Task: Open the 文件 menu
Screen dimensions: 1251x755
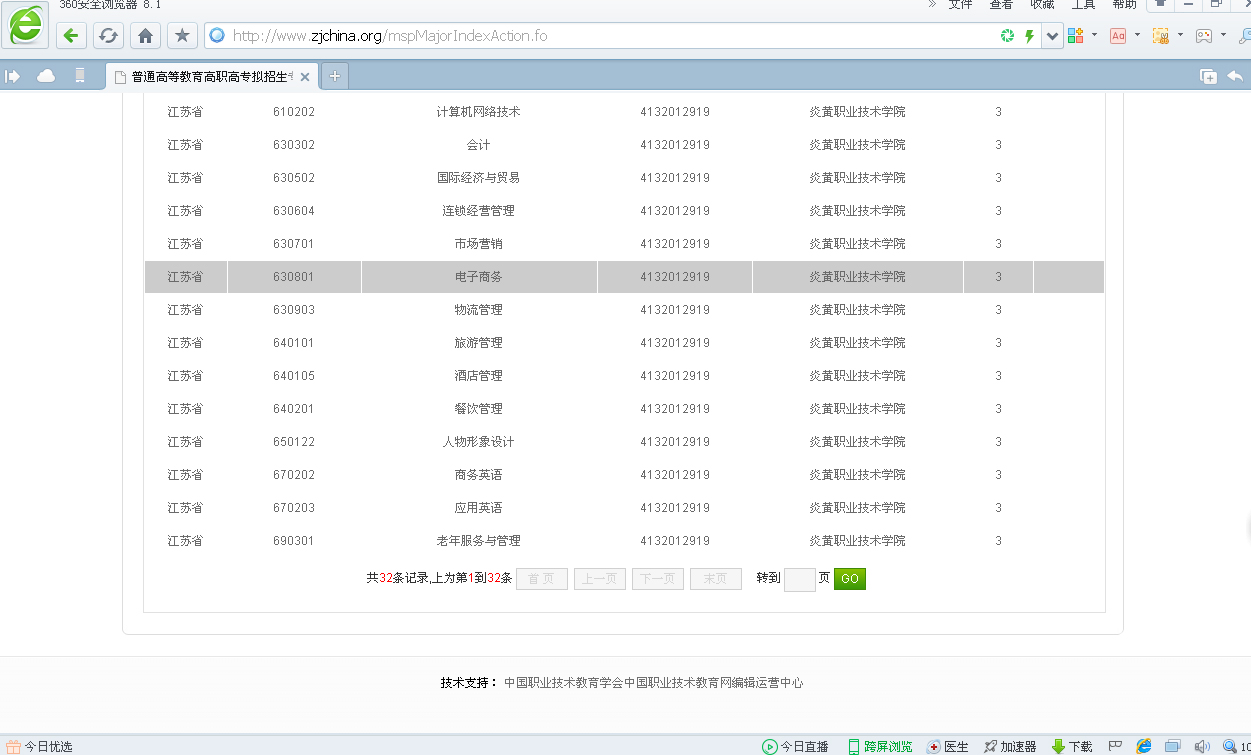Action: click(960, 5)
